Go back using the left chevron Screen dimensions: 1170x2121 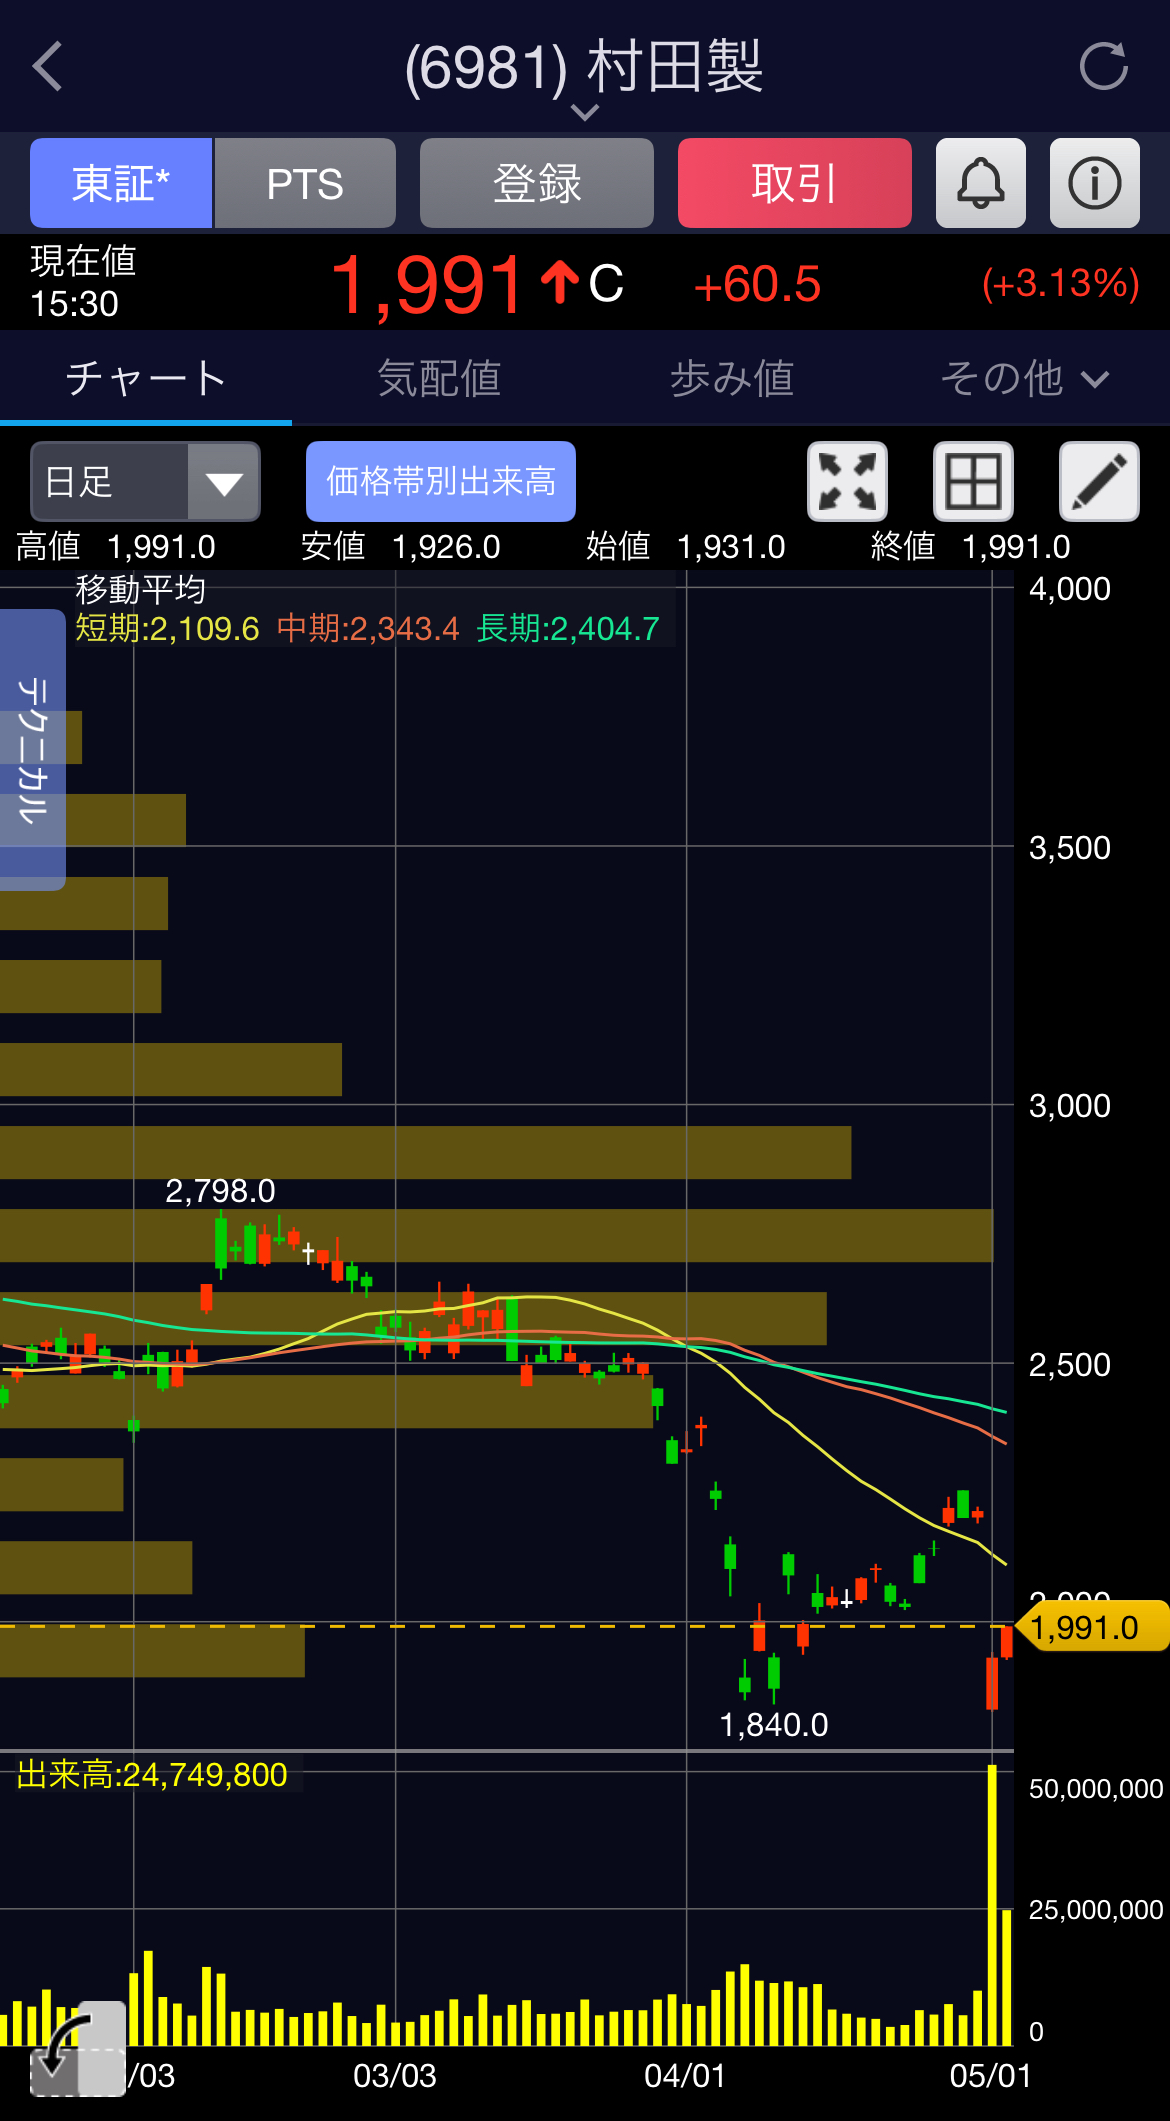coord(48,67)
